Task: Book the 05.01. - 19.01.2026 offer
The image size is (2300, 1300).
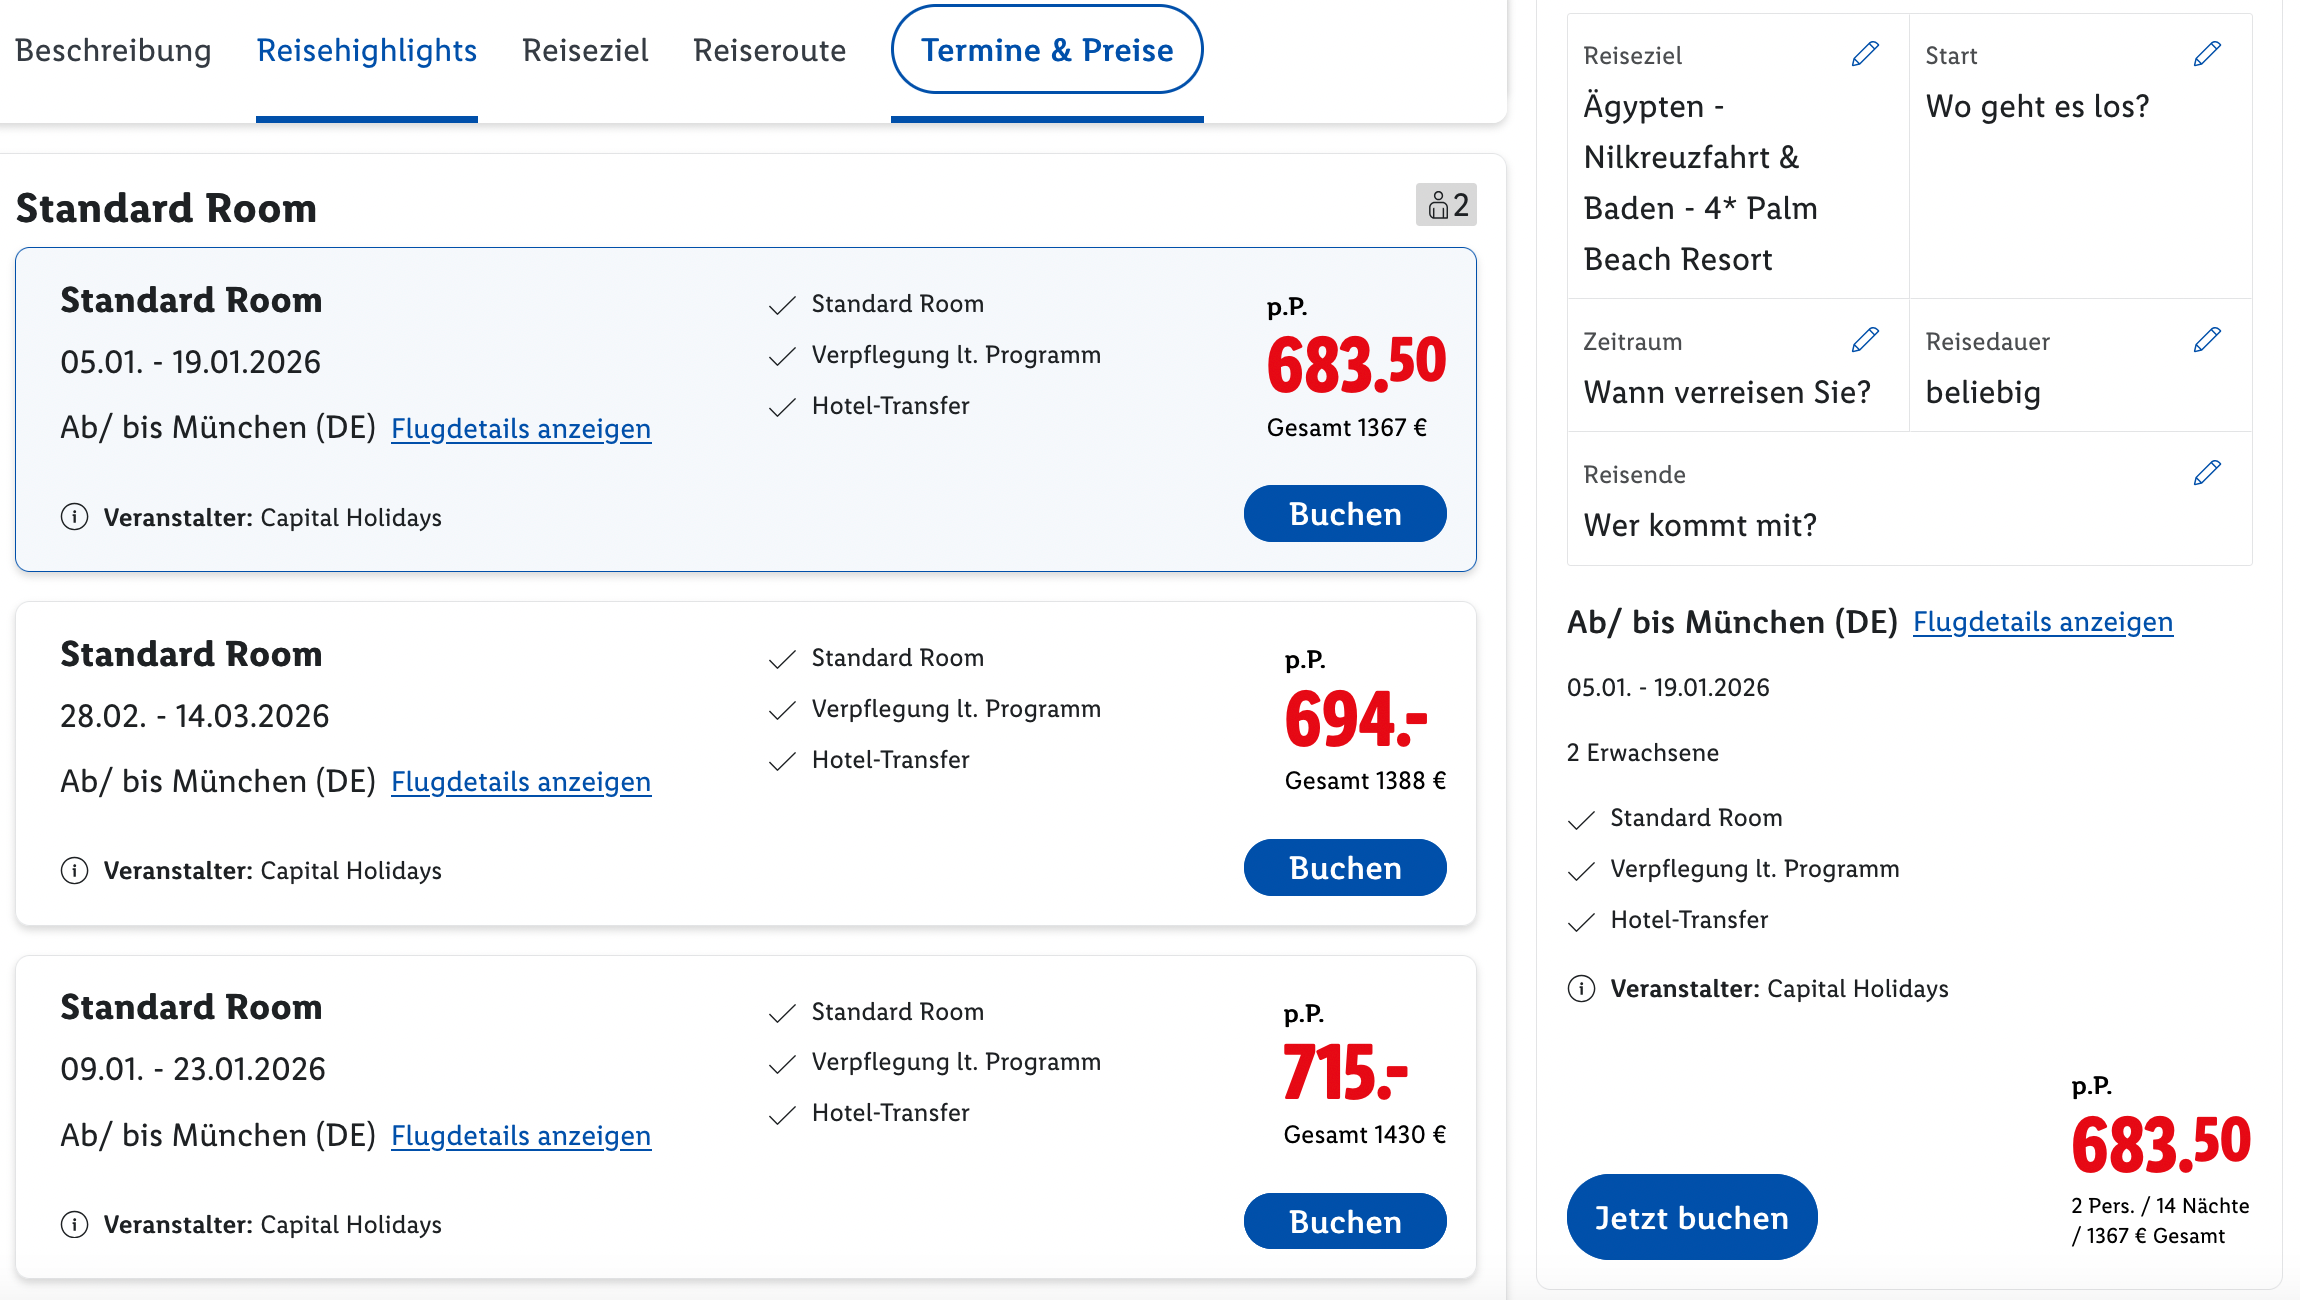Action: [1344, 514]
